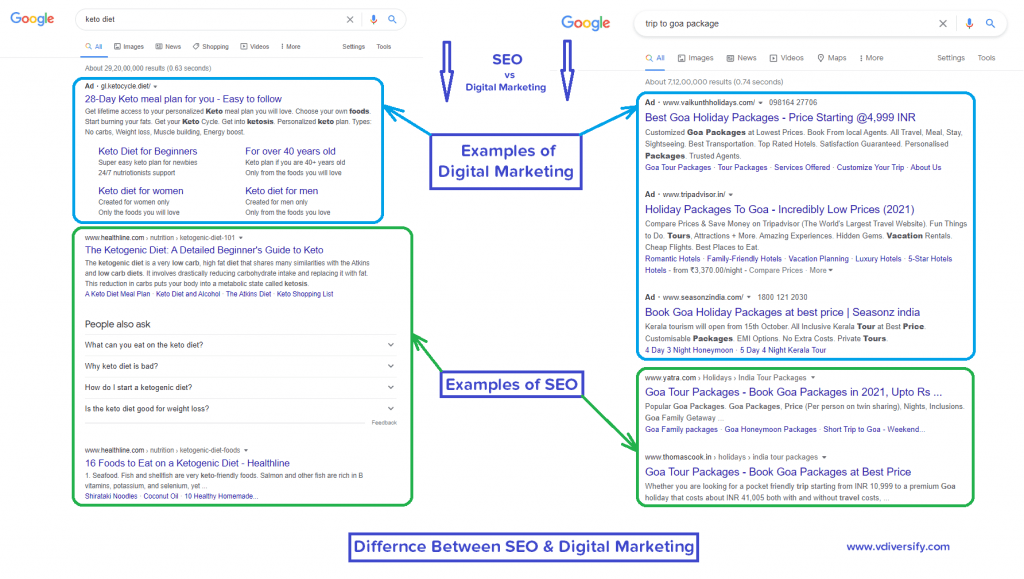Open News tab in Goa package results

coord(741,58)
